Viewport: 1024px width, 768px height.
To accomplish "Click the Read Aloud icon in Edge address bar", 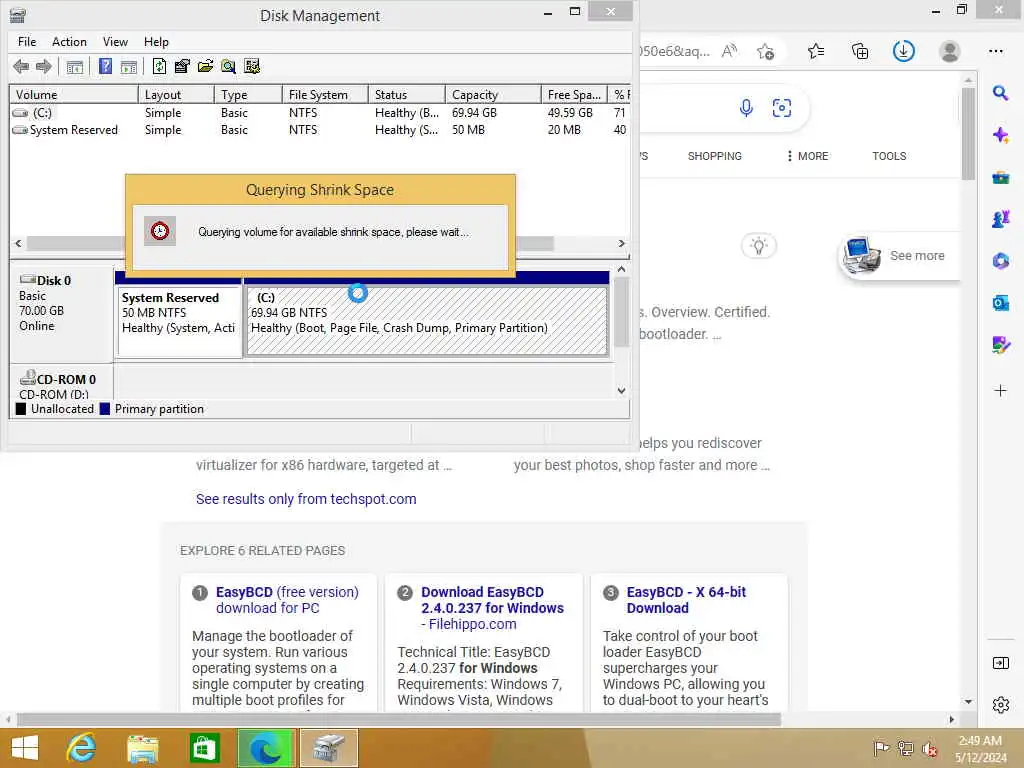I will (x=729, y=51).
